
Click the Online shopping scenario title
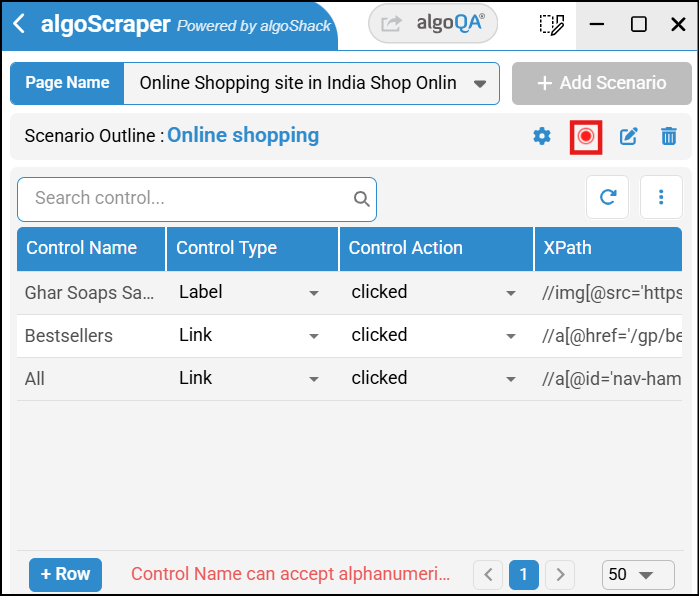tap(243, 136)
